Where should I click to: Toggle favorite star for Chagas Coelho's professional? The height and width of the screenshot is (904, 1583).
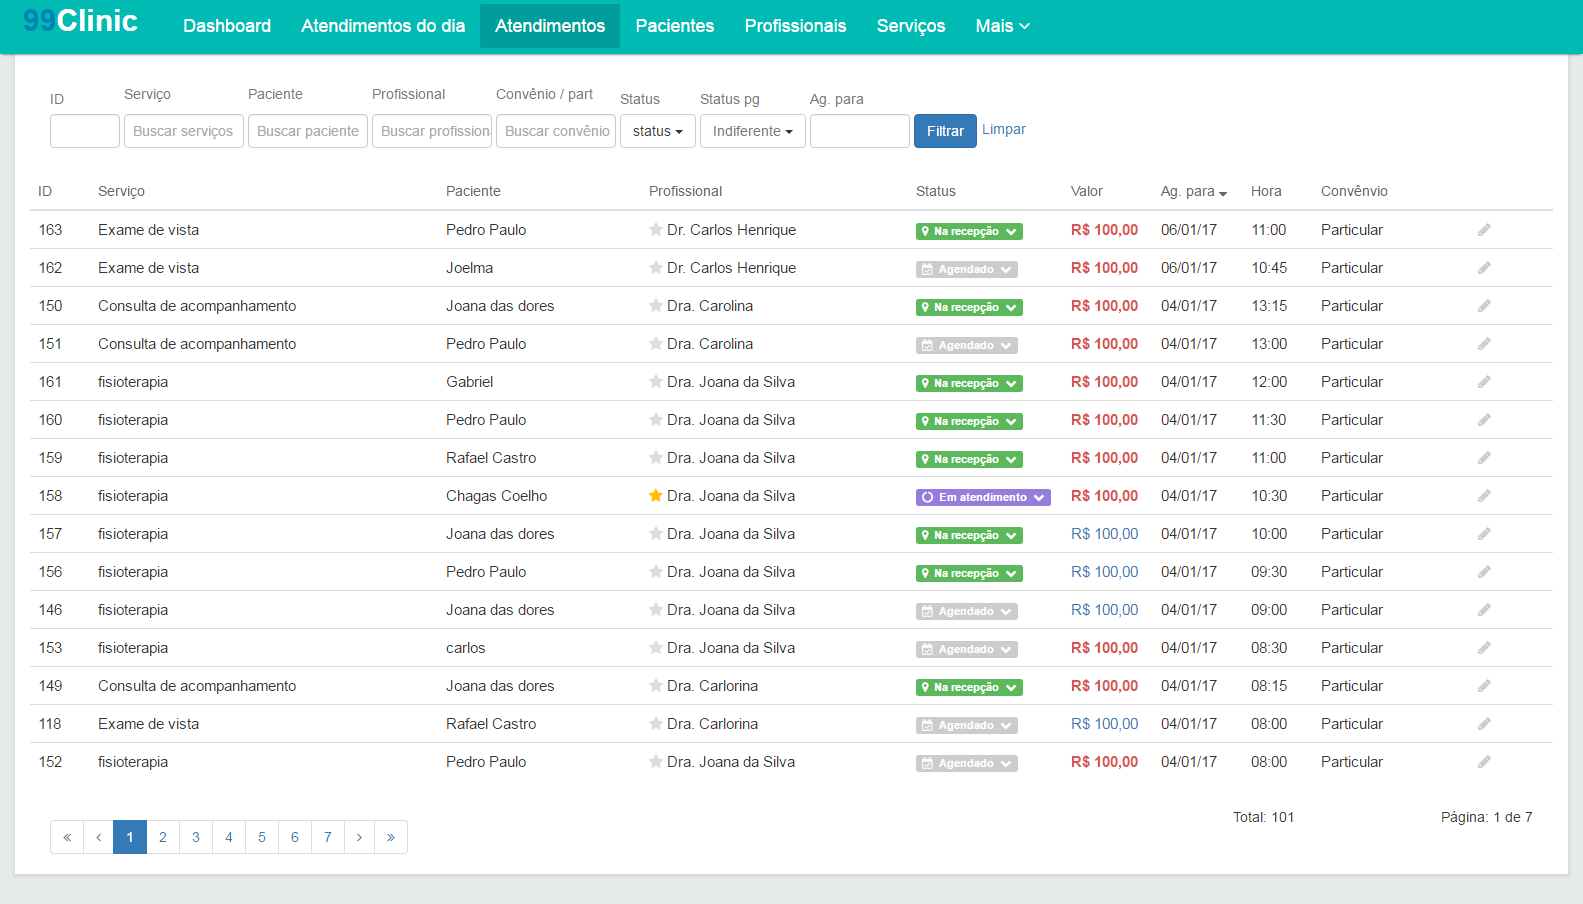click(656, 496)
